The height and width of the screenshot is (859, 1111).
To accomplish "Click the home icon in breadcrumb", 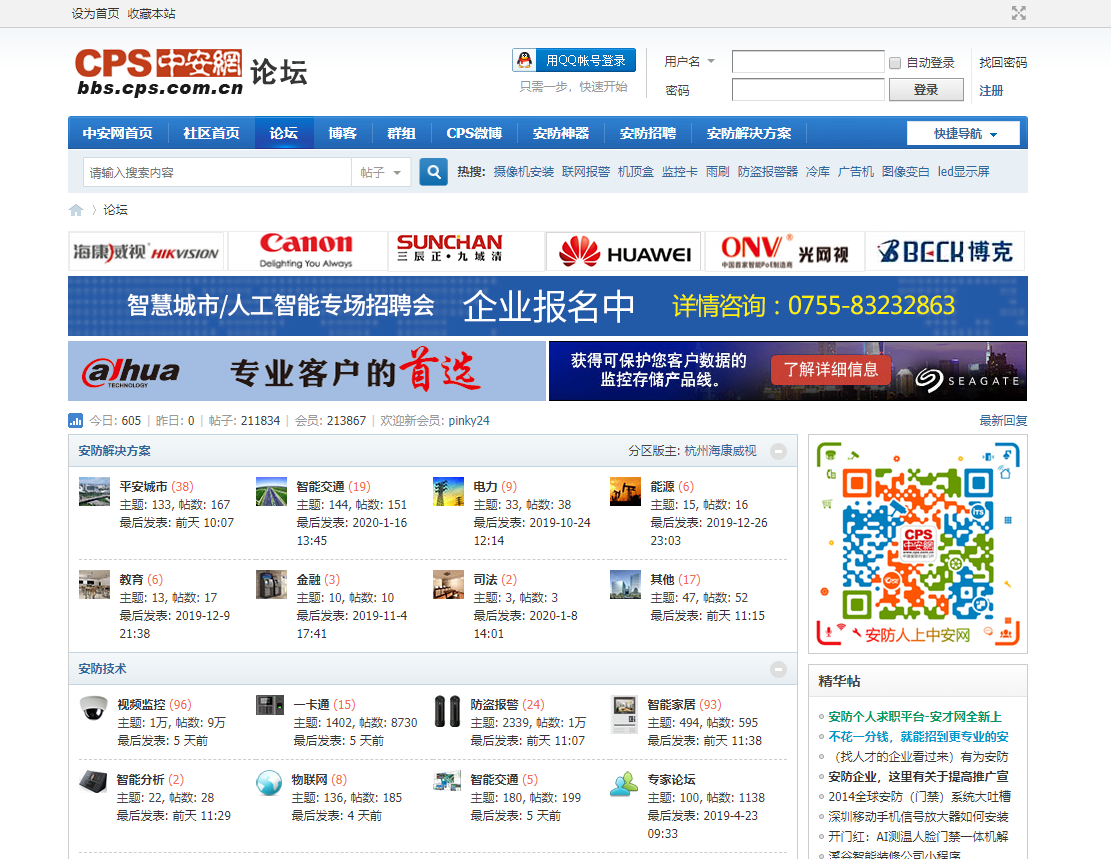I will click(x=76, y=210).
